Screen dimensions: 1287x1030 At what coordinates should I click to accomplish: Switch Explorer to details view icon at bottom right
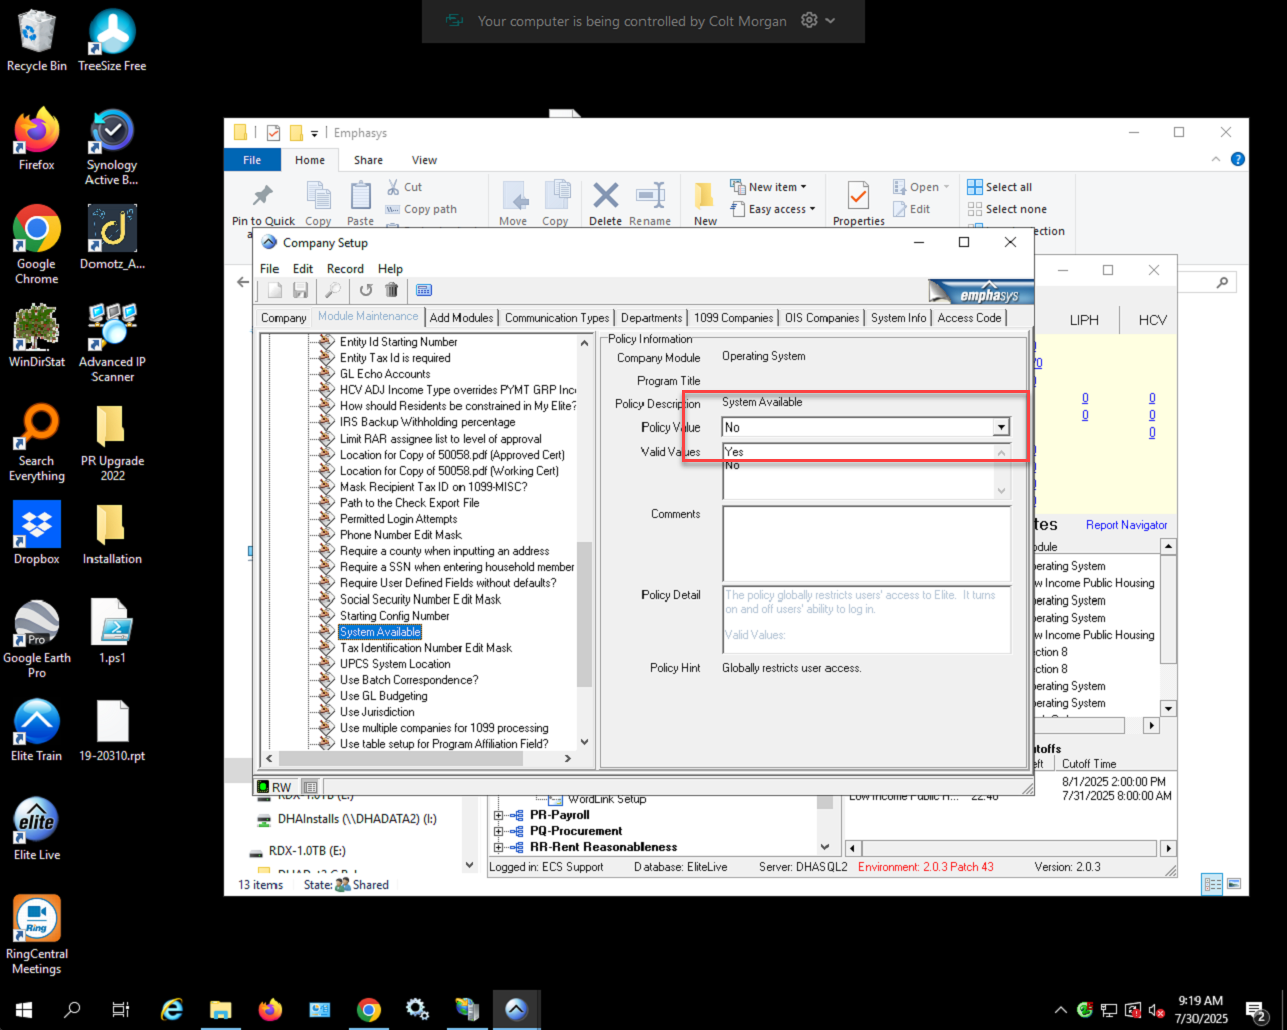(x=1213, y=884)
